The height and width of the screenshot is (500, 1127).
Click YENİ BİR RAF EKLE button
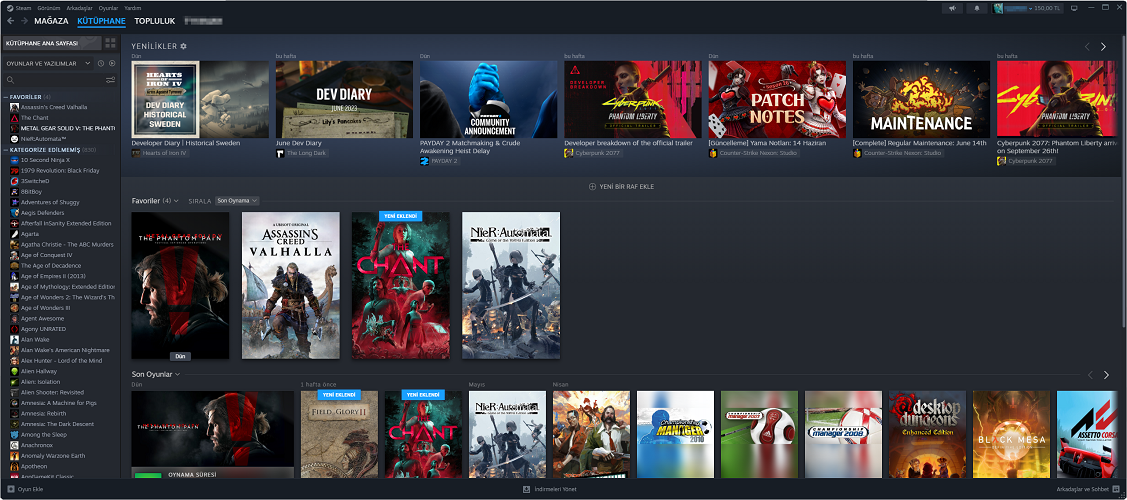tap(621, 187)
